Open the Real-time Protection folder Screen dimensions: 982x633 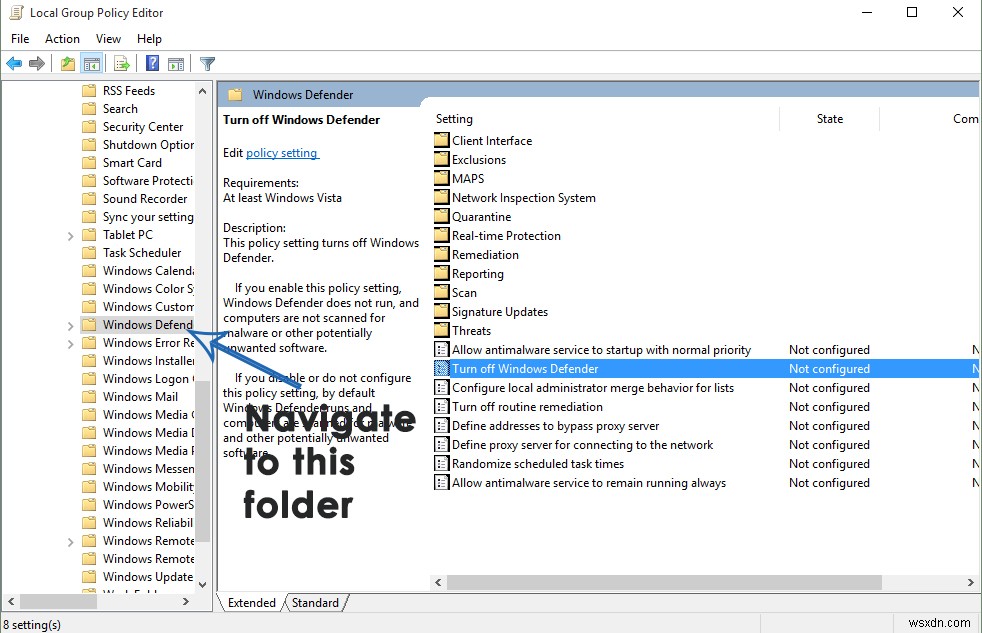pyautogui.click(x=498, y=235)
